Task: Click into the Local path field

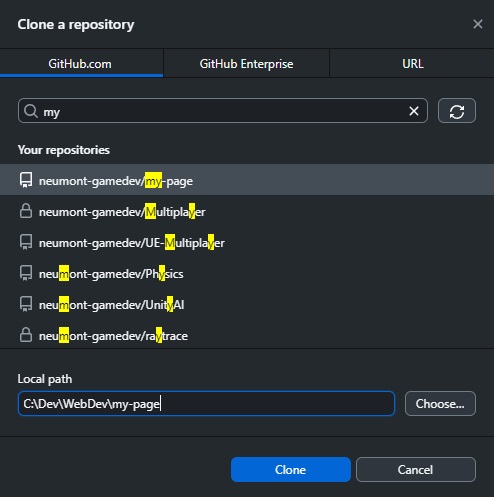Action: (x=206, y=404)
